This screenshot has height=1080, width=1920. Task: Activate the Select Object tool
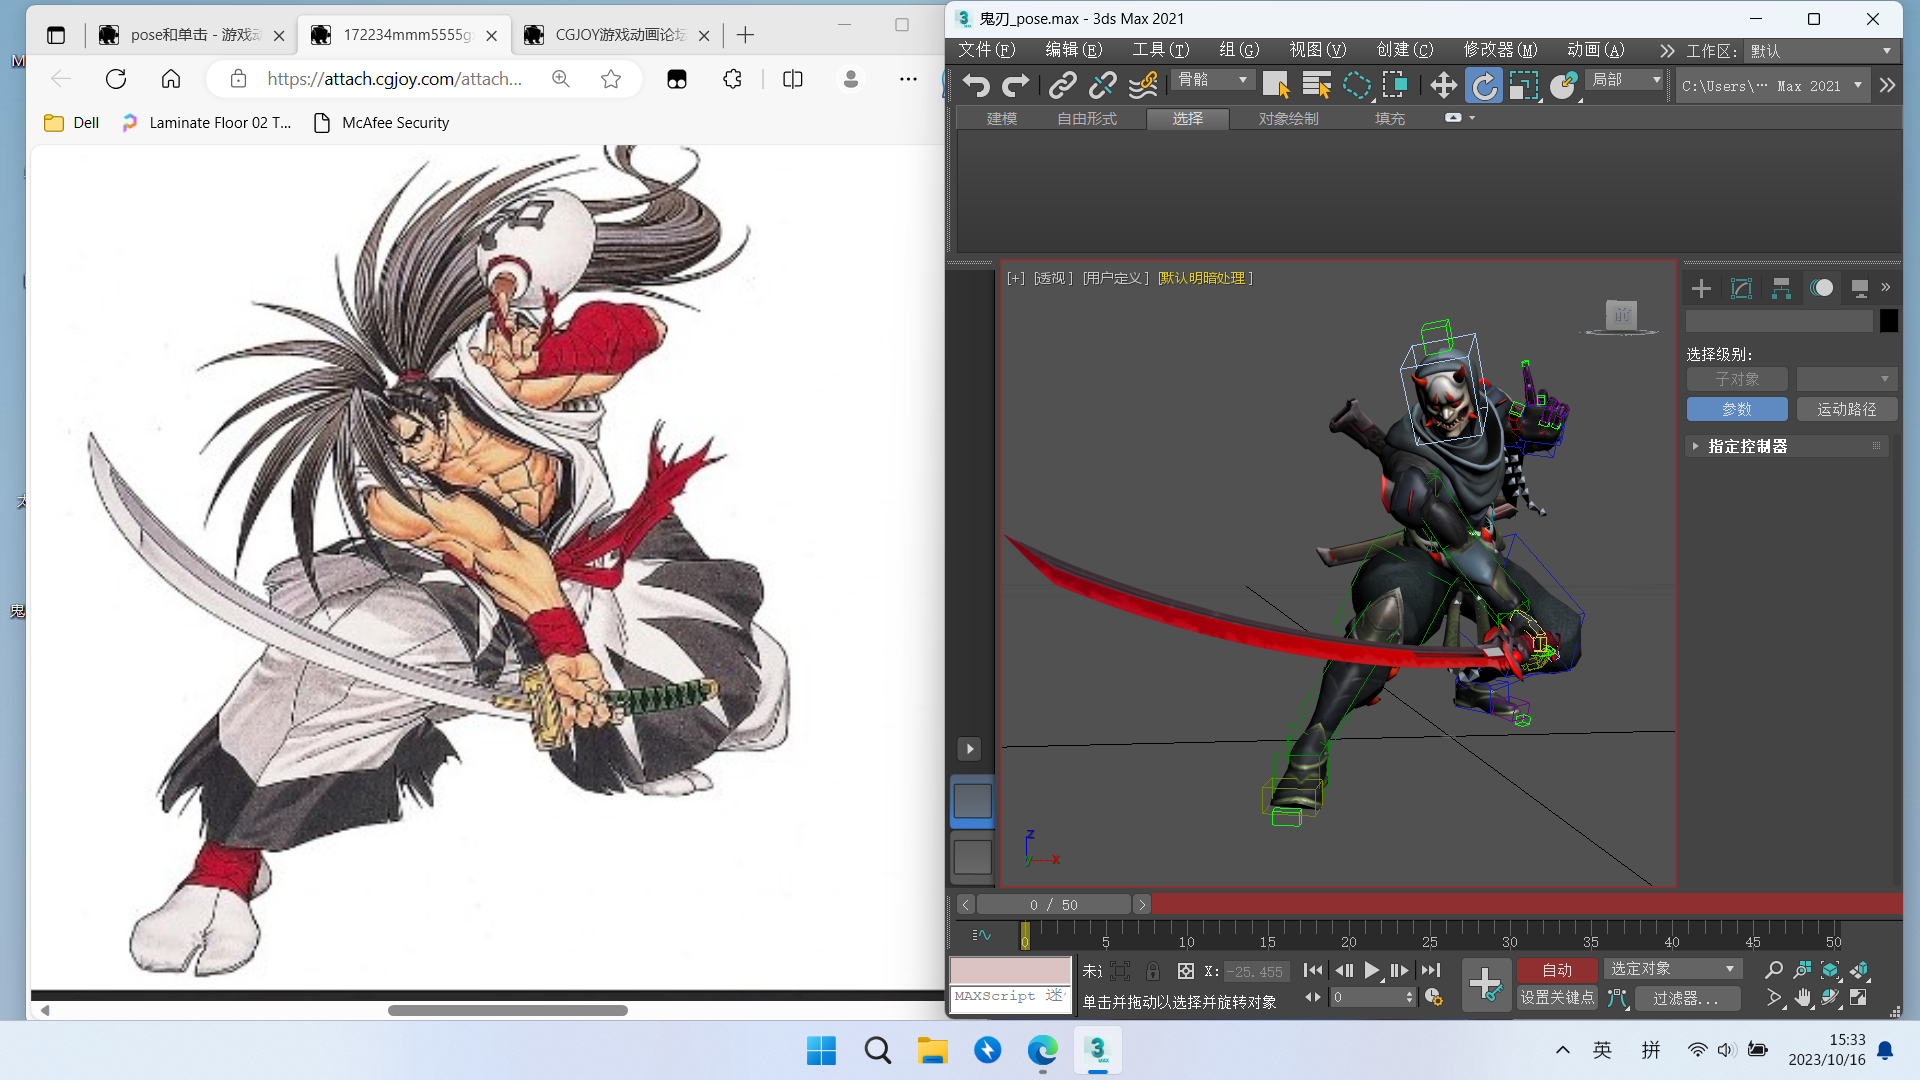tap(1276, 86)
